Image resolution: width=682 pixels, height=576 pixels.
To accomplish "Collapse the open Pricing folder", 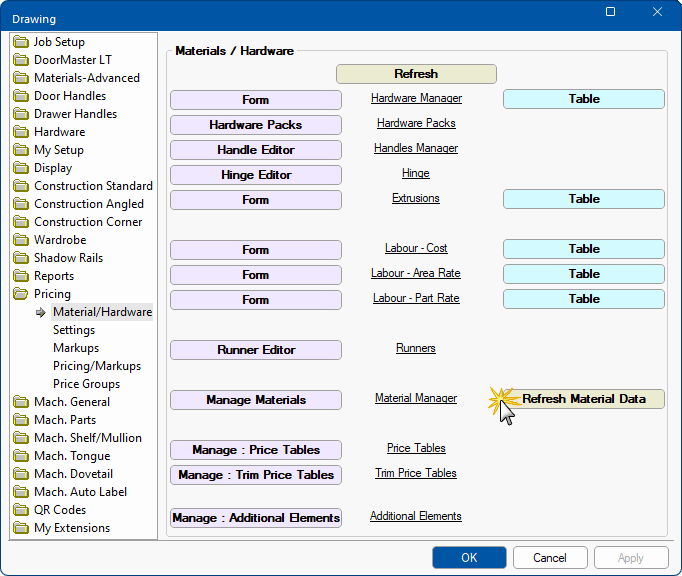I will (22, 294).
